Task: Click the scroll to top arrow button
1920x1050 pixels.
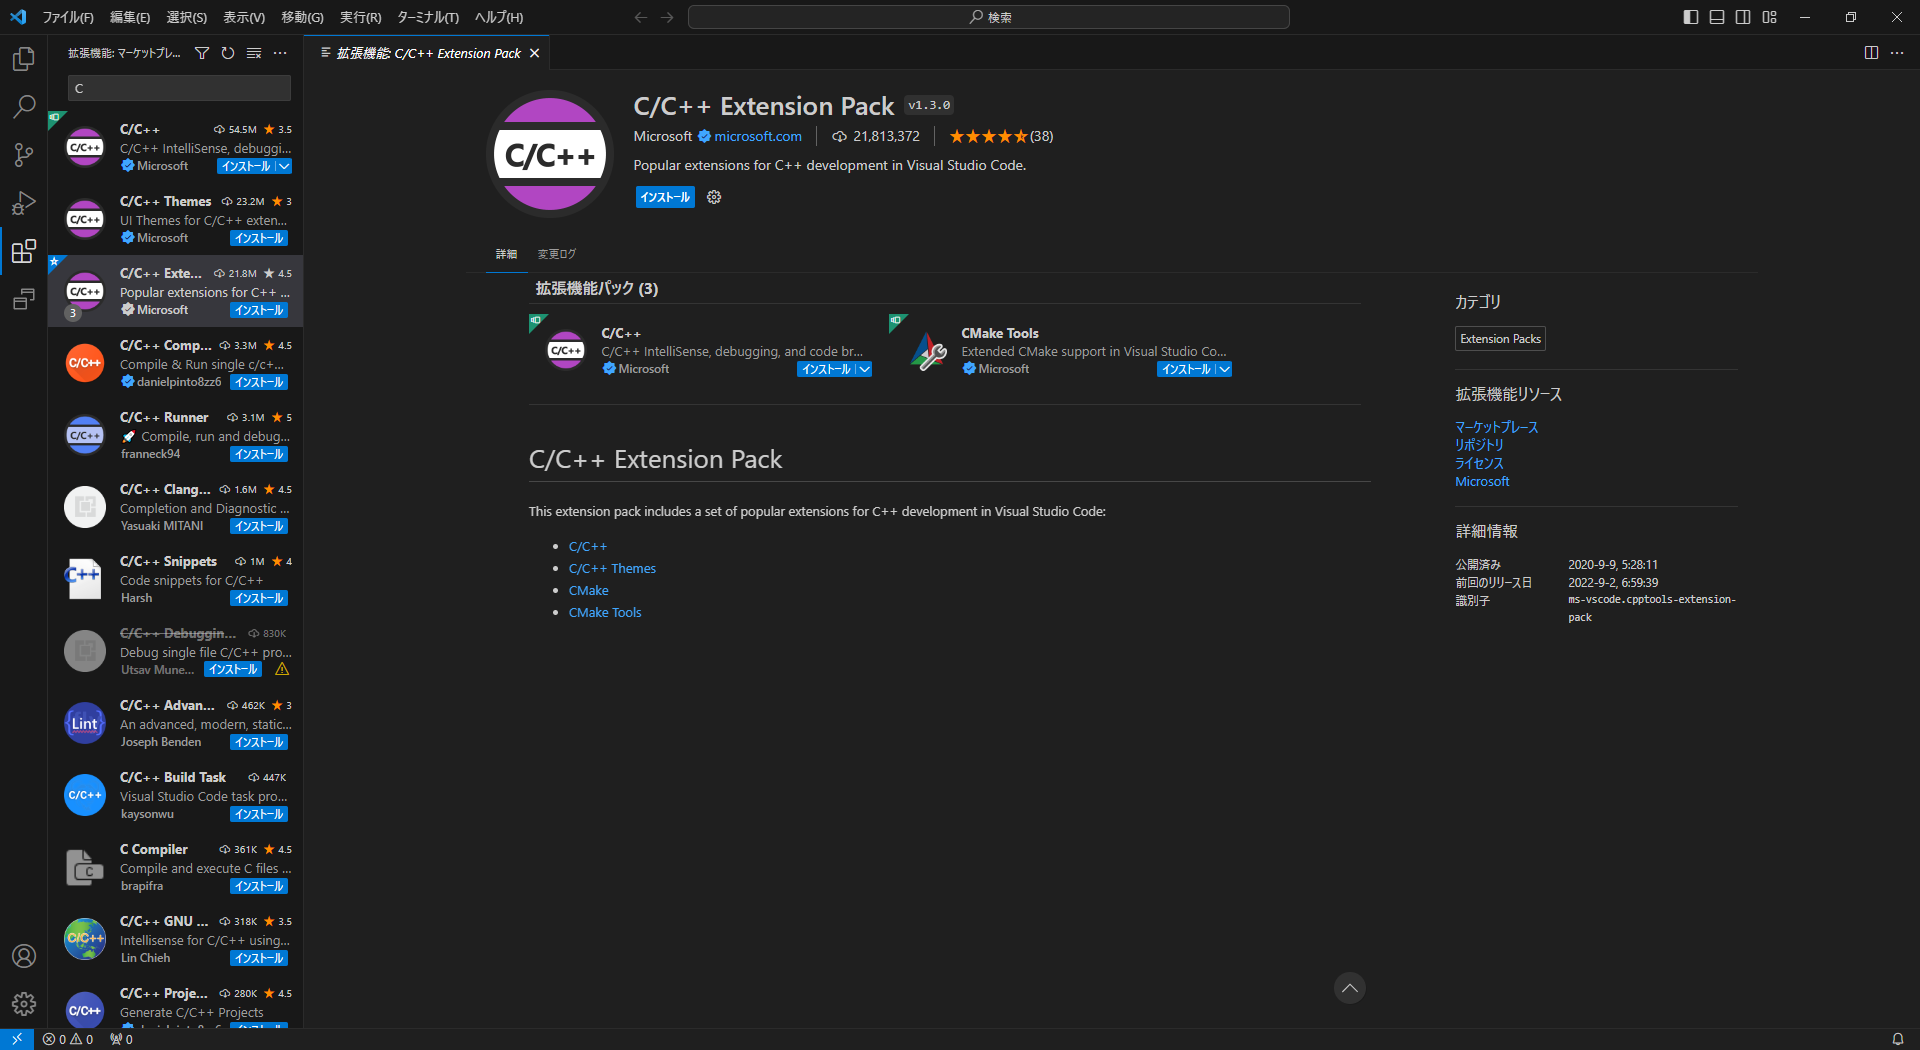Action: coord(1350,988)
